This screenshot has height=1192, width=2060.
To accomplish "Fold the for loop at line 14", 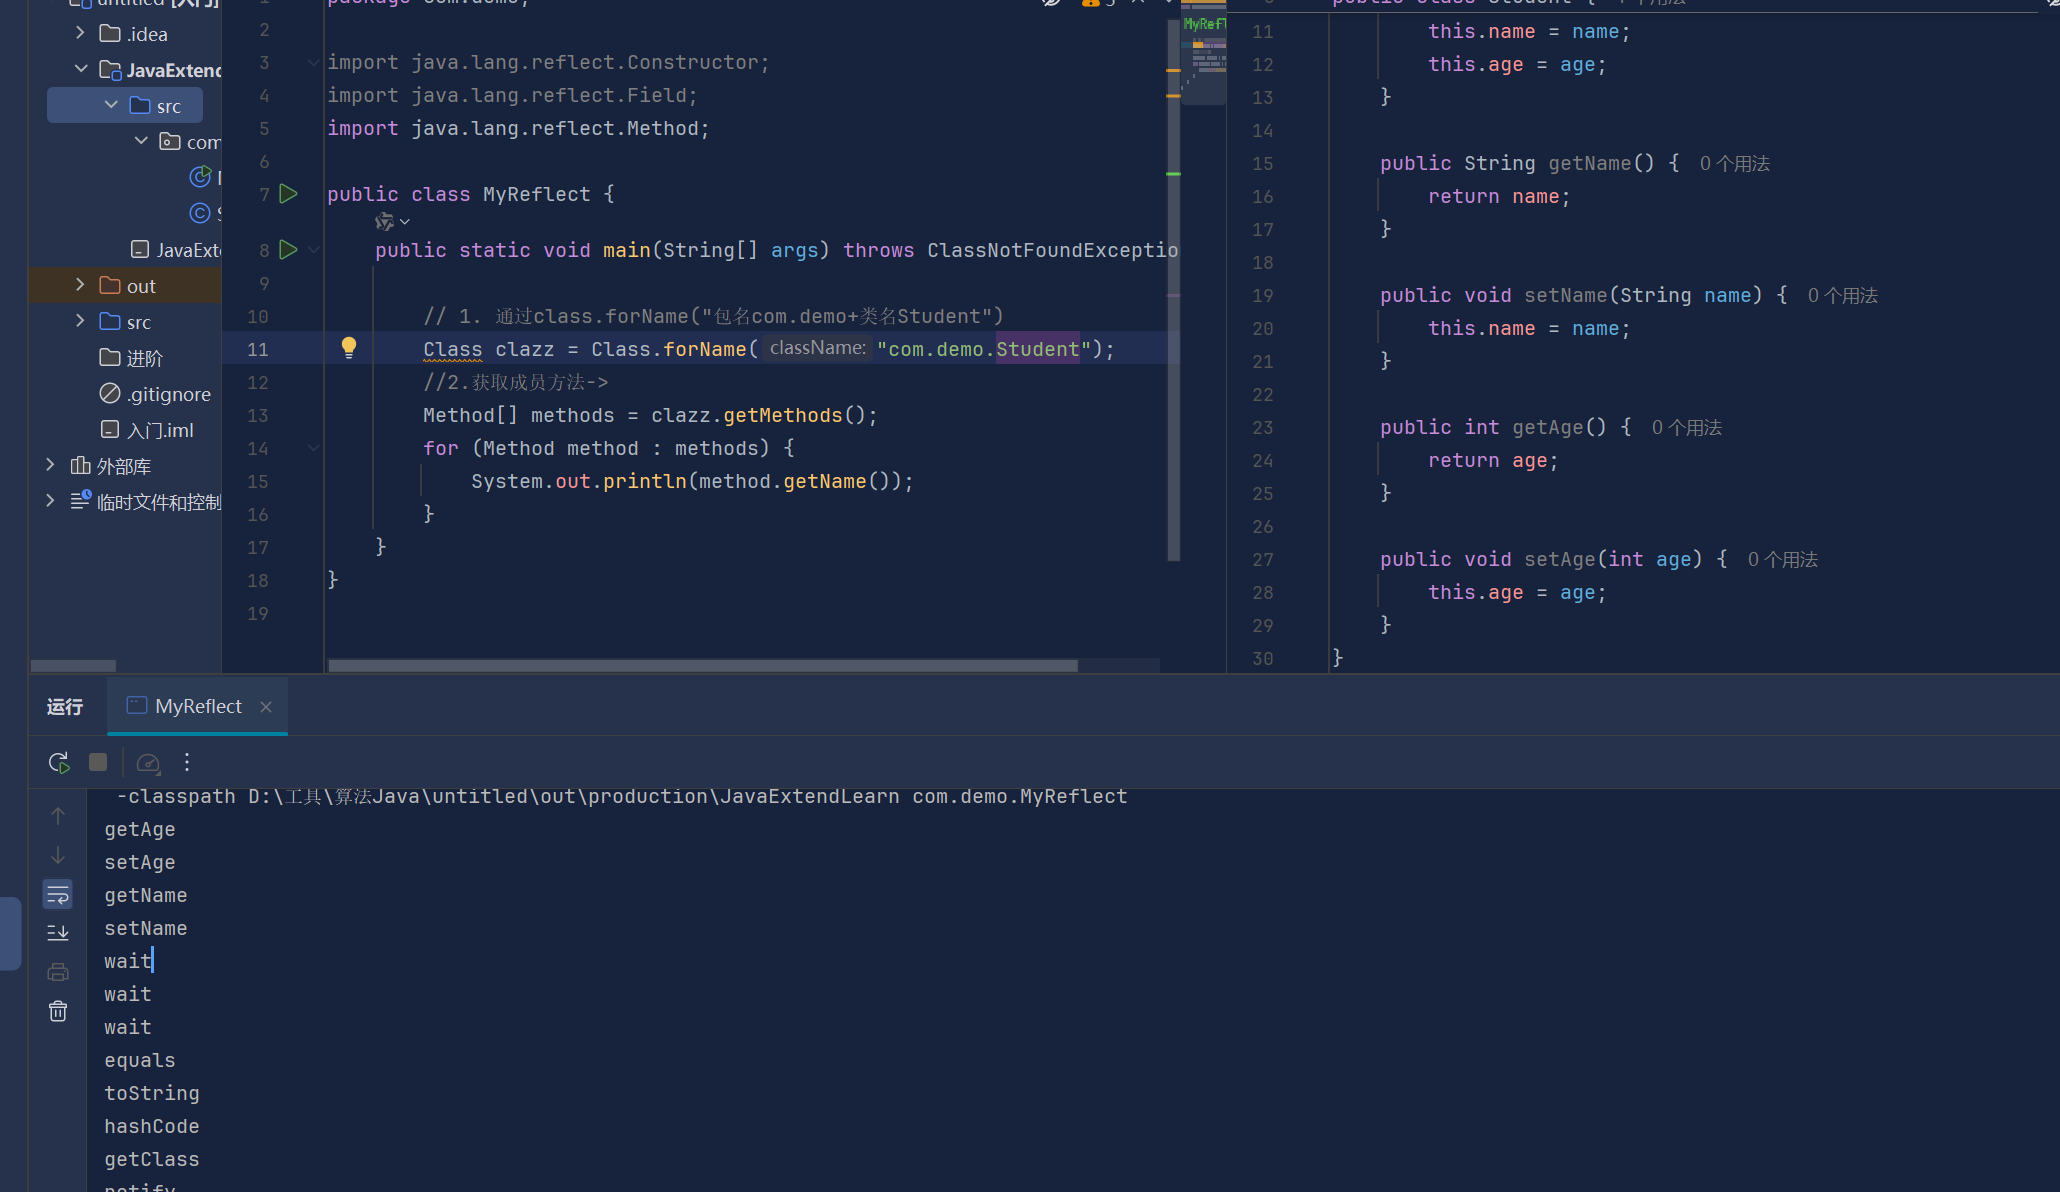I will tap(313, 448).
